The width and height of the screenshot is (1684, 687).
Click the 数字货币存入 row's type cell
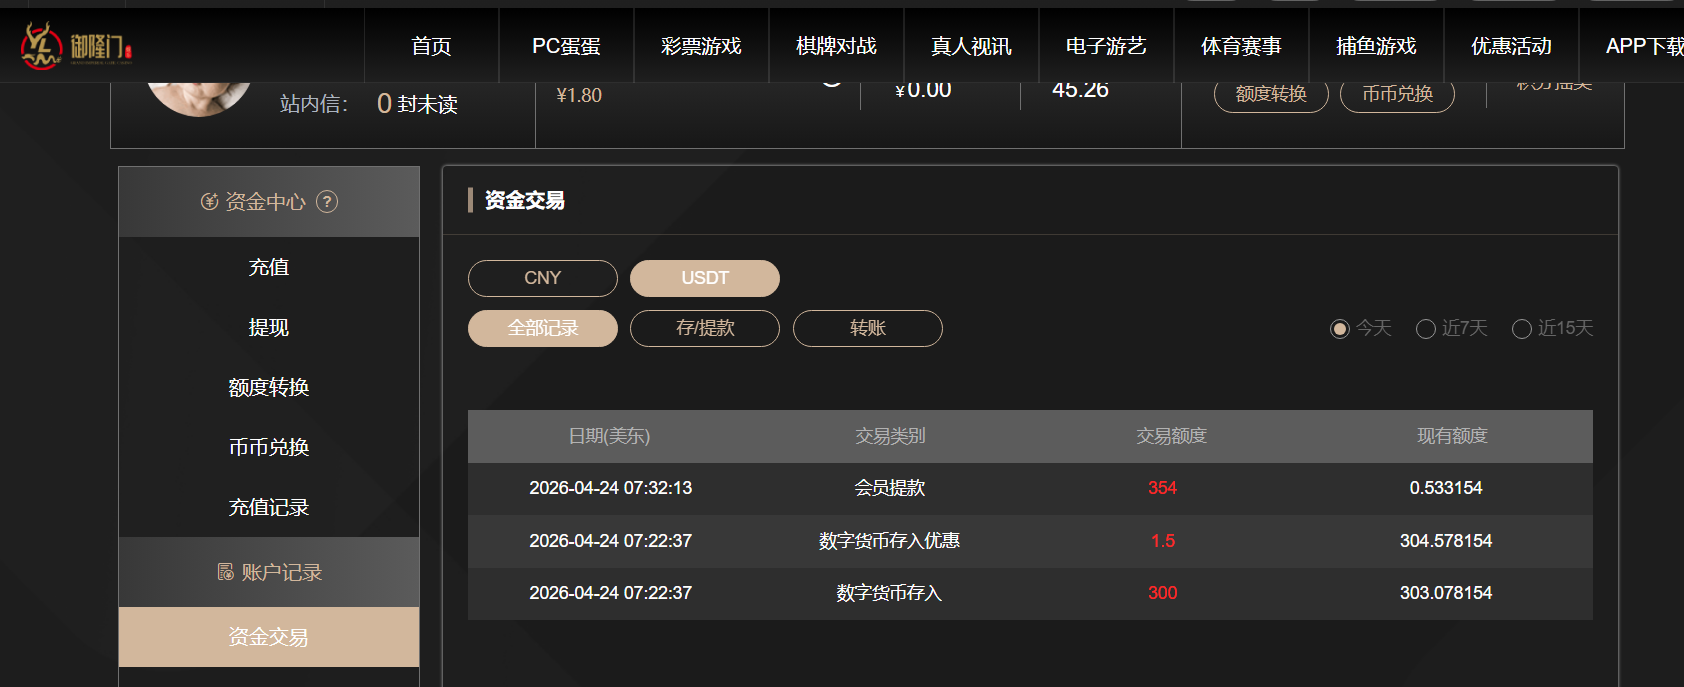tap(889, 593)
